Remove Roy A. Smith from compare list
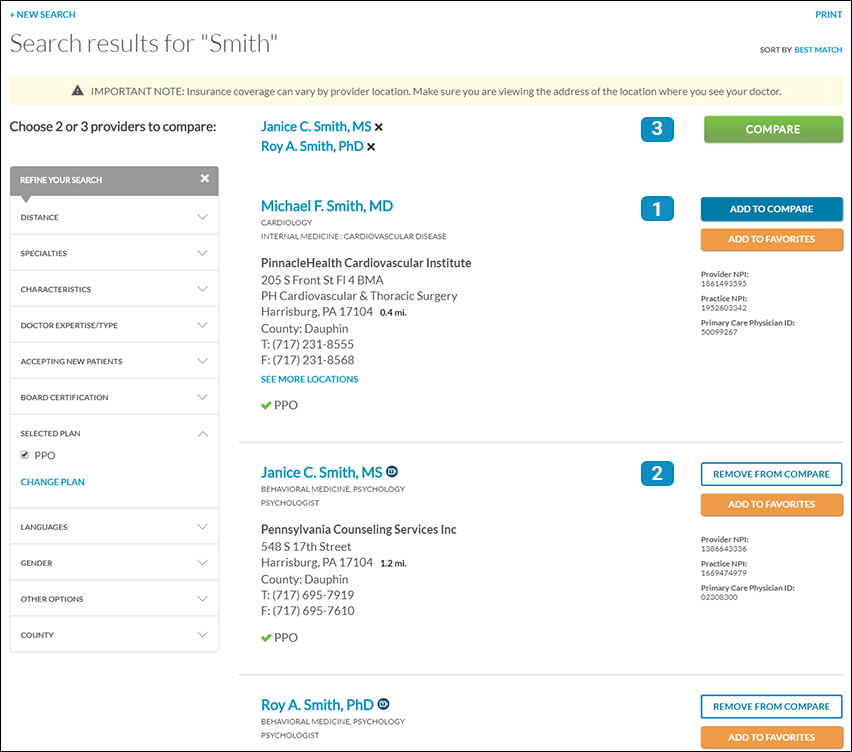Viewport: 852px width, 752px height. click(371, 147)
